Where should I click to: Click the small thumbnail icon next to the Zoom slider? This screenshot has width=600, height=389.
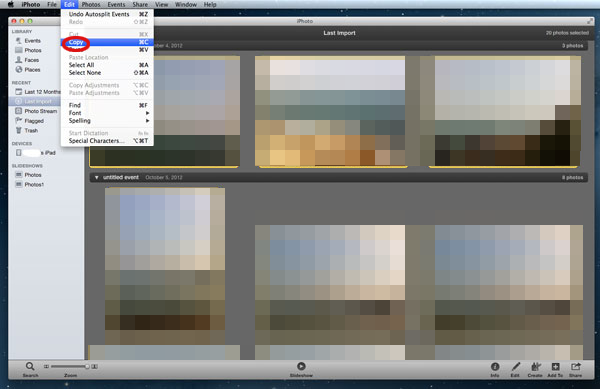(46, 366)
